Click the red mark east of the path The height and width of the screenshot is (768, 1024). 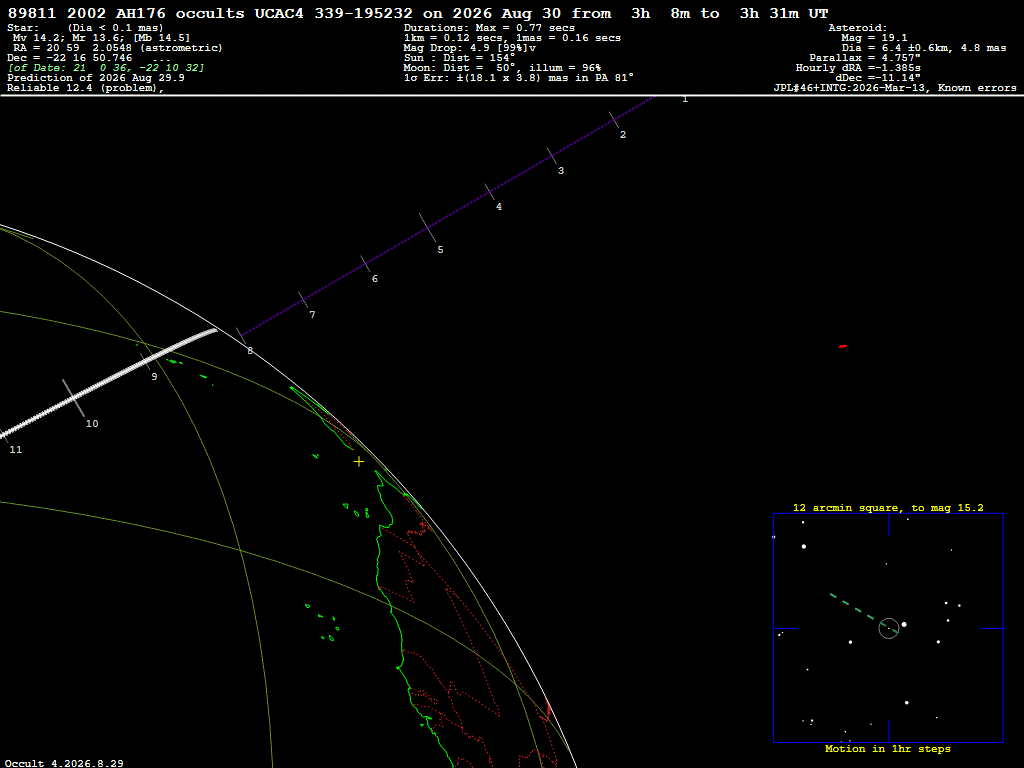click(x=842, y=346)
